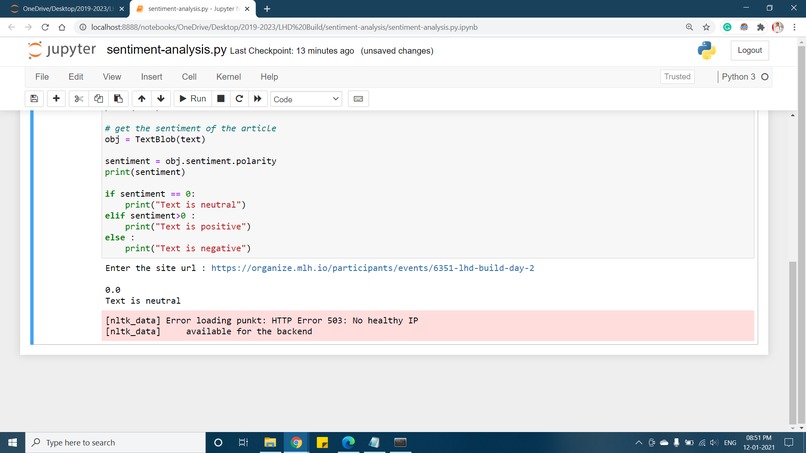Open the browser zoom magnifier icon
Viewport: 806px width, 453px height.
tap(689, 27)
